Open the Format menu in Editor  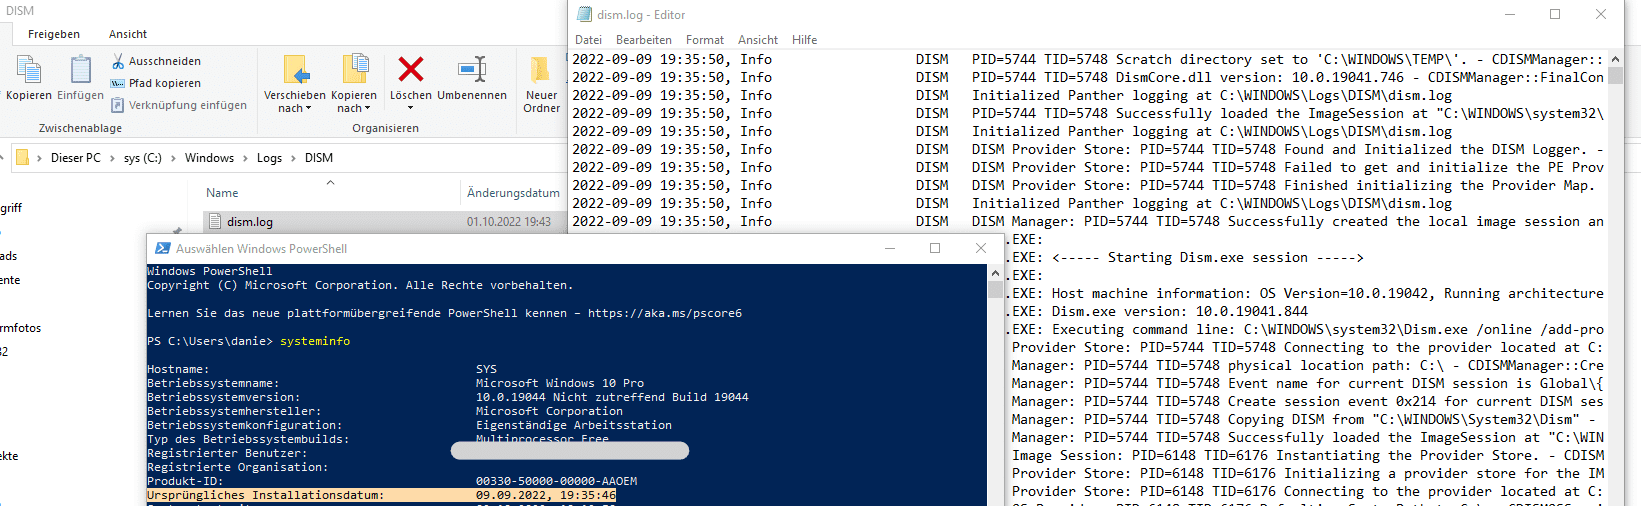(x=705, y=40)
